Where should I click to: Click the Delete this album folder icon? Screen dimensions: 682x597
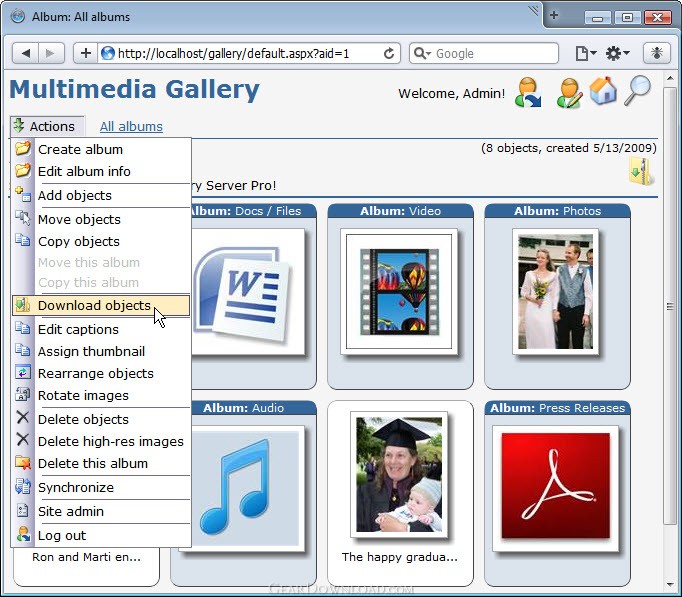coord(23,462)
